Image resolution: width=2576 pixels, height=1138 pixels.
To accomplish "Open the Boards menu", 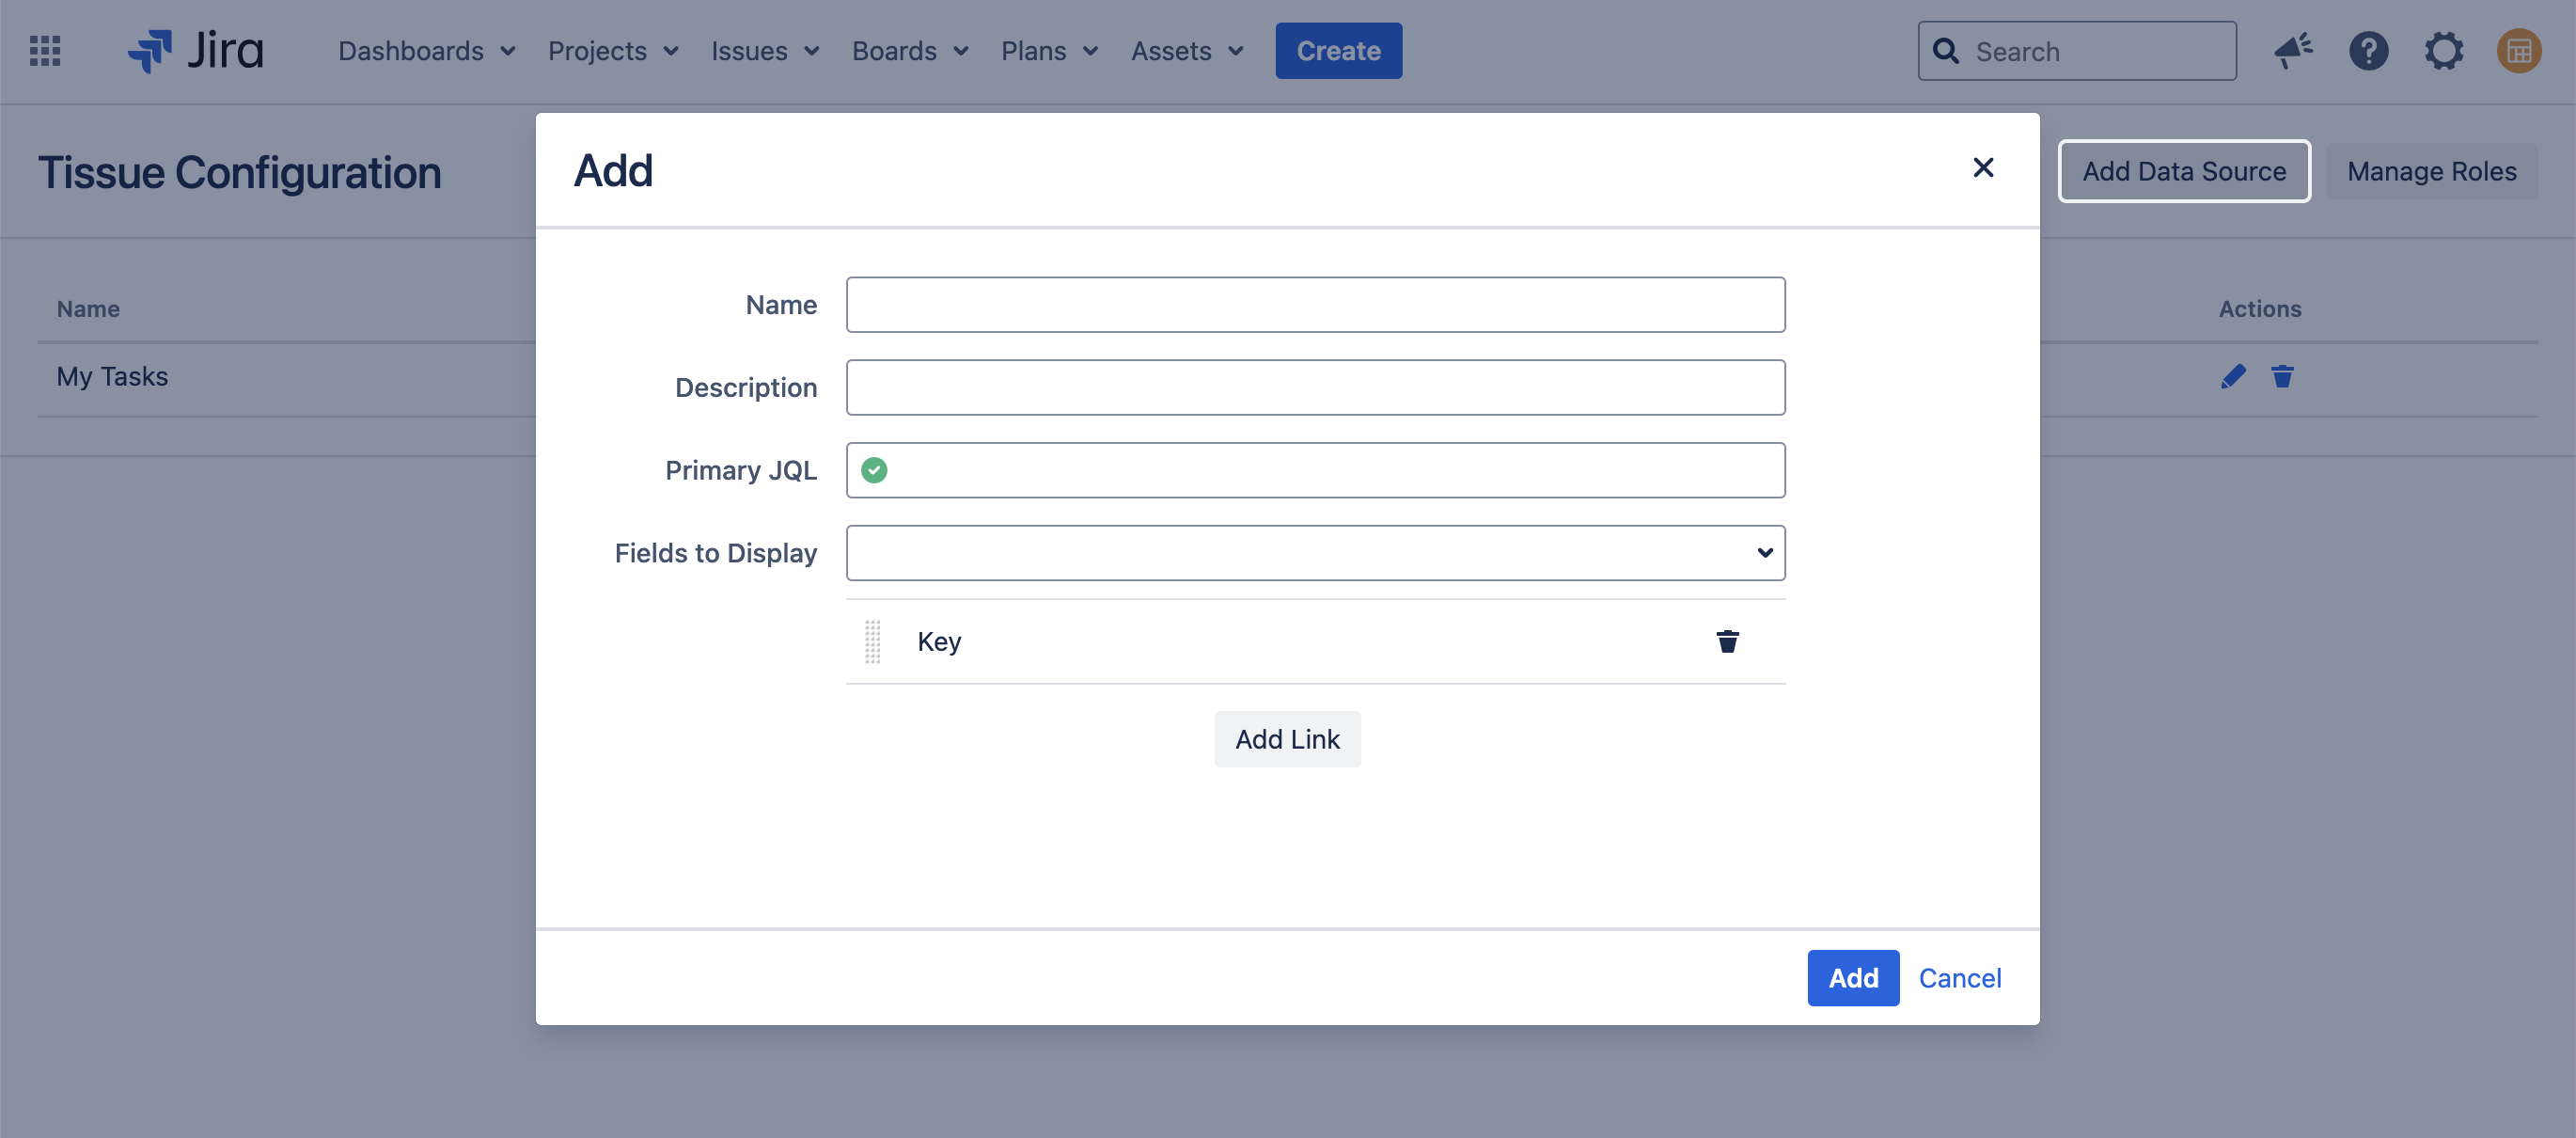I will (910, 51).
